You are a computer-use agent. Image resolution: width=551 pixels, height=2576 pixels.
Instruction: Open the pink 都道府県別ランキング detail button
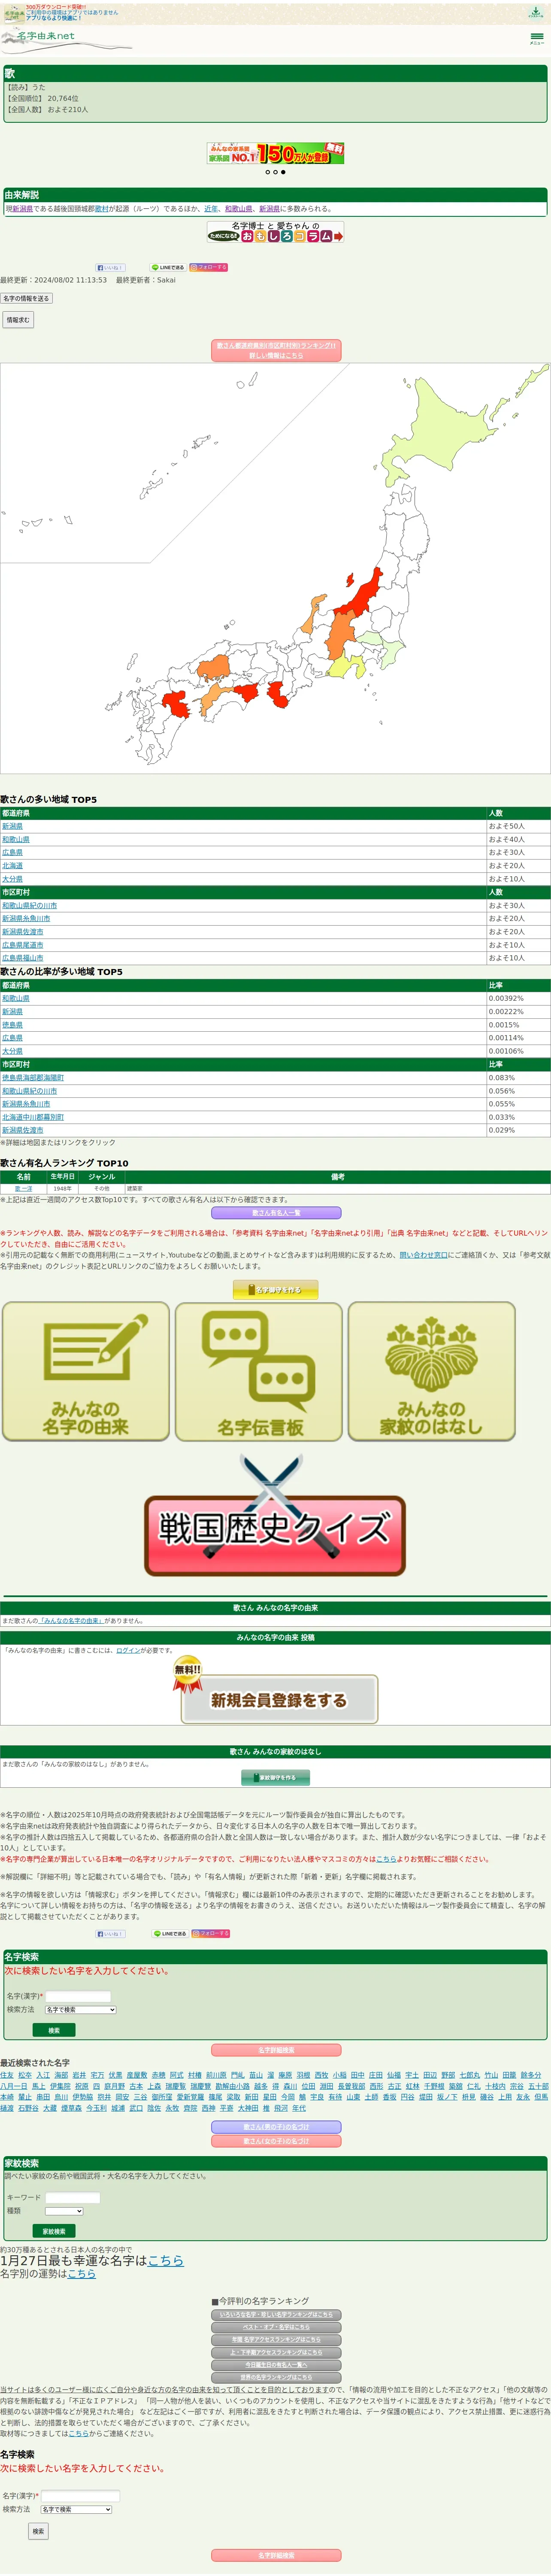pyautogui.click(x=275, y=350)
